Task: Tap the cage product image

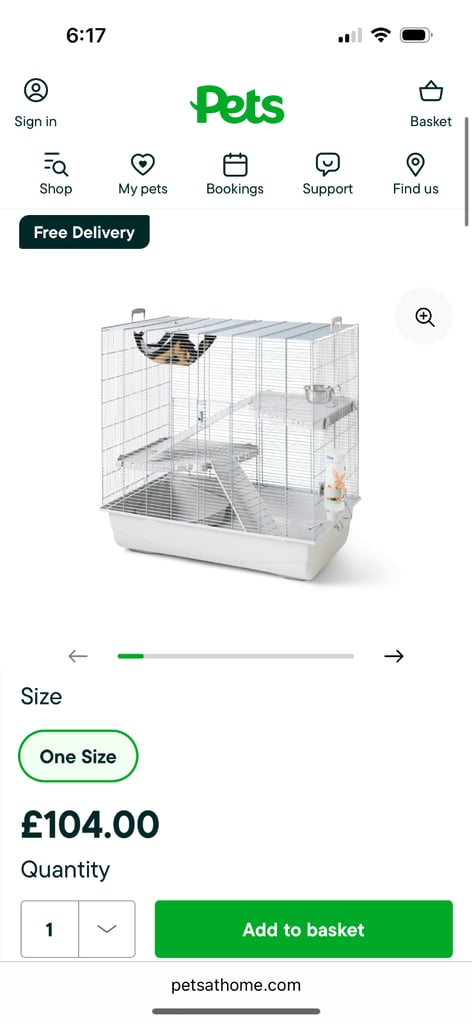Action: click(x=230, y=444)
